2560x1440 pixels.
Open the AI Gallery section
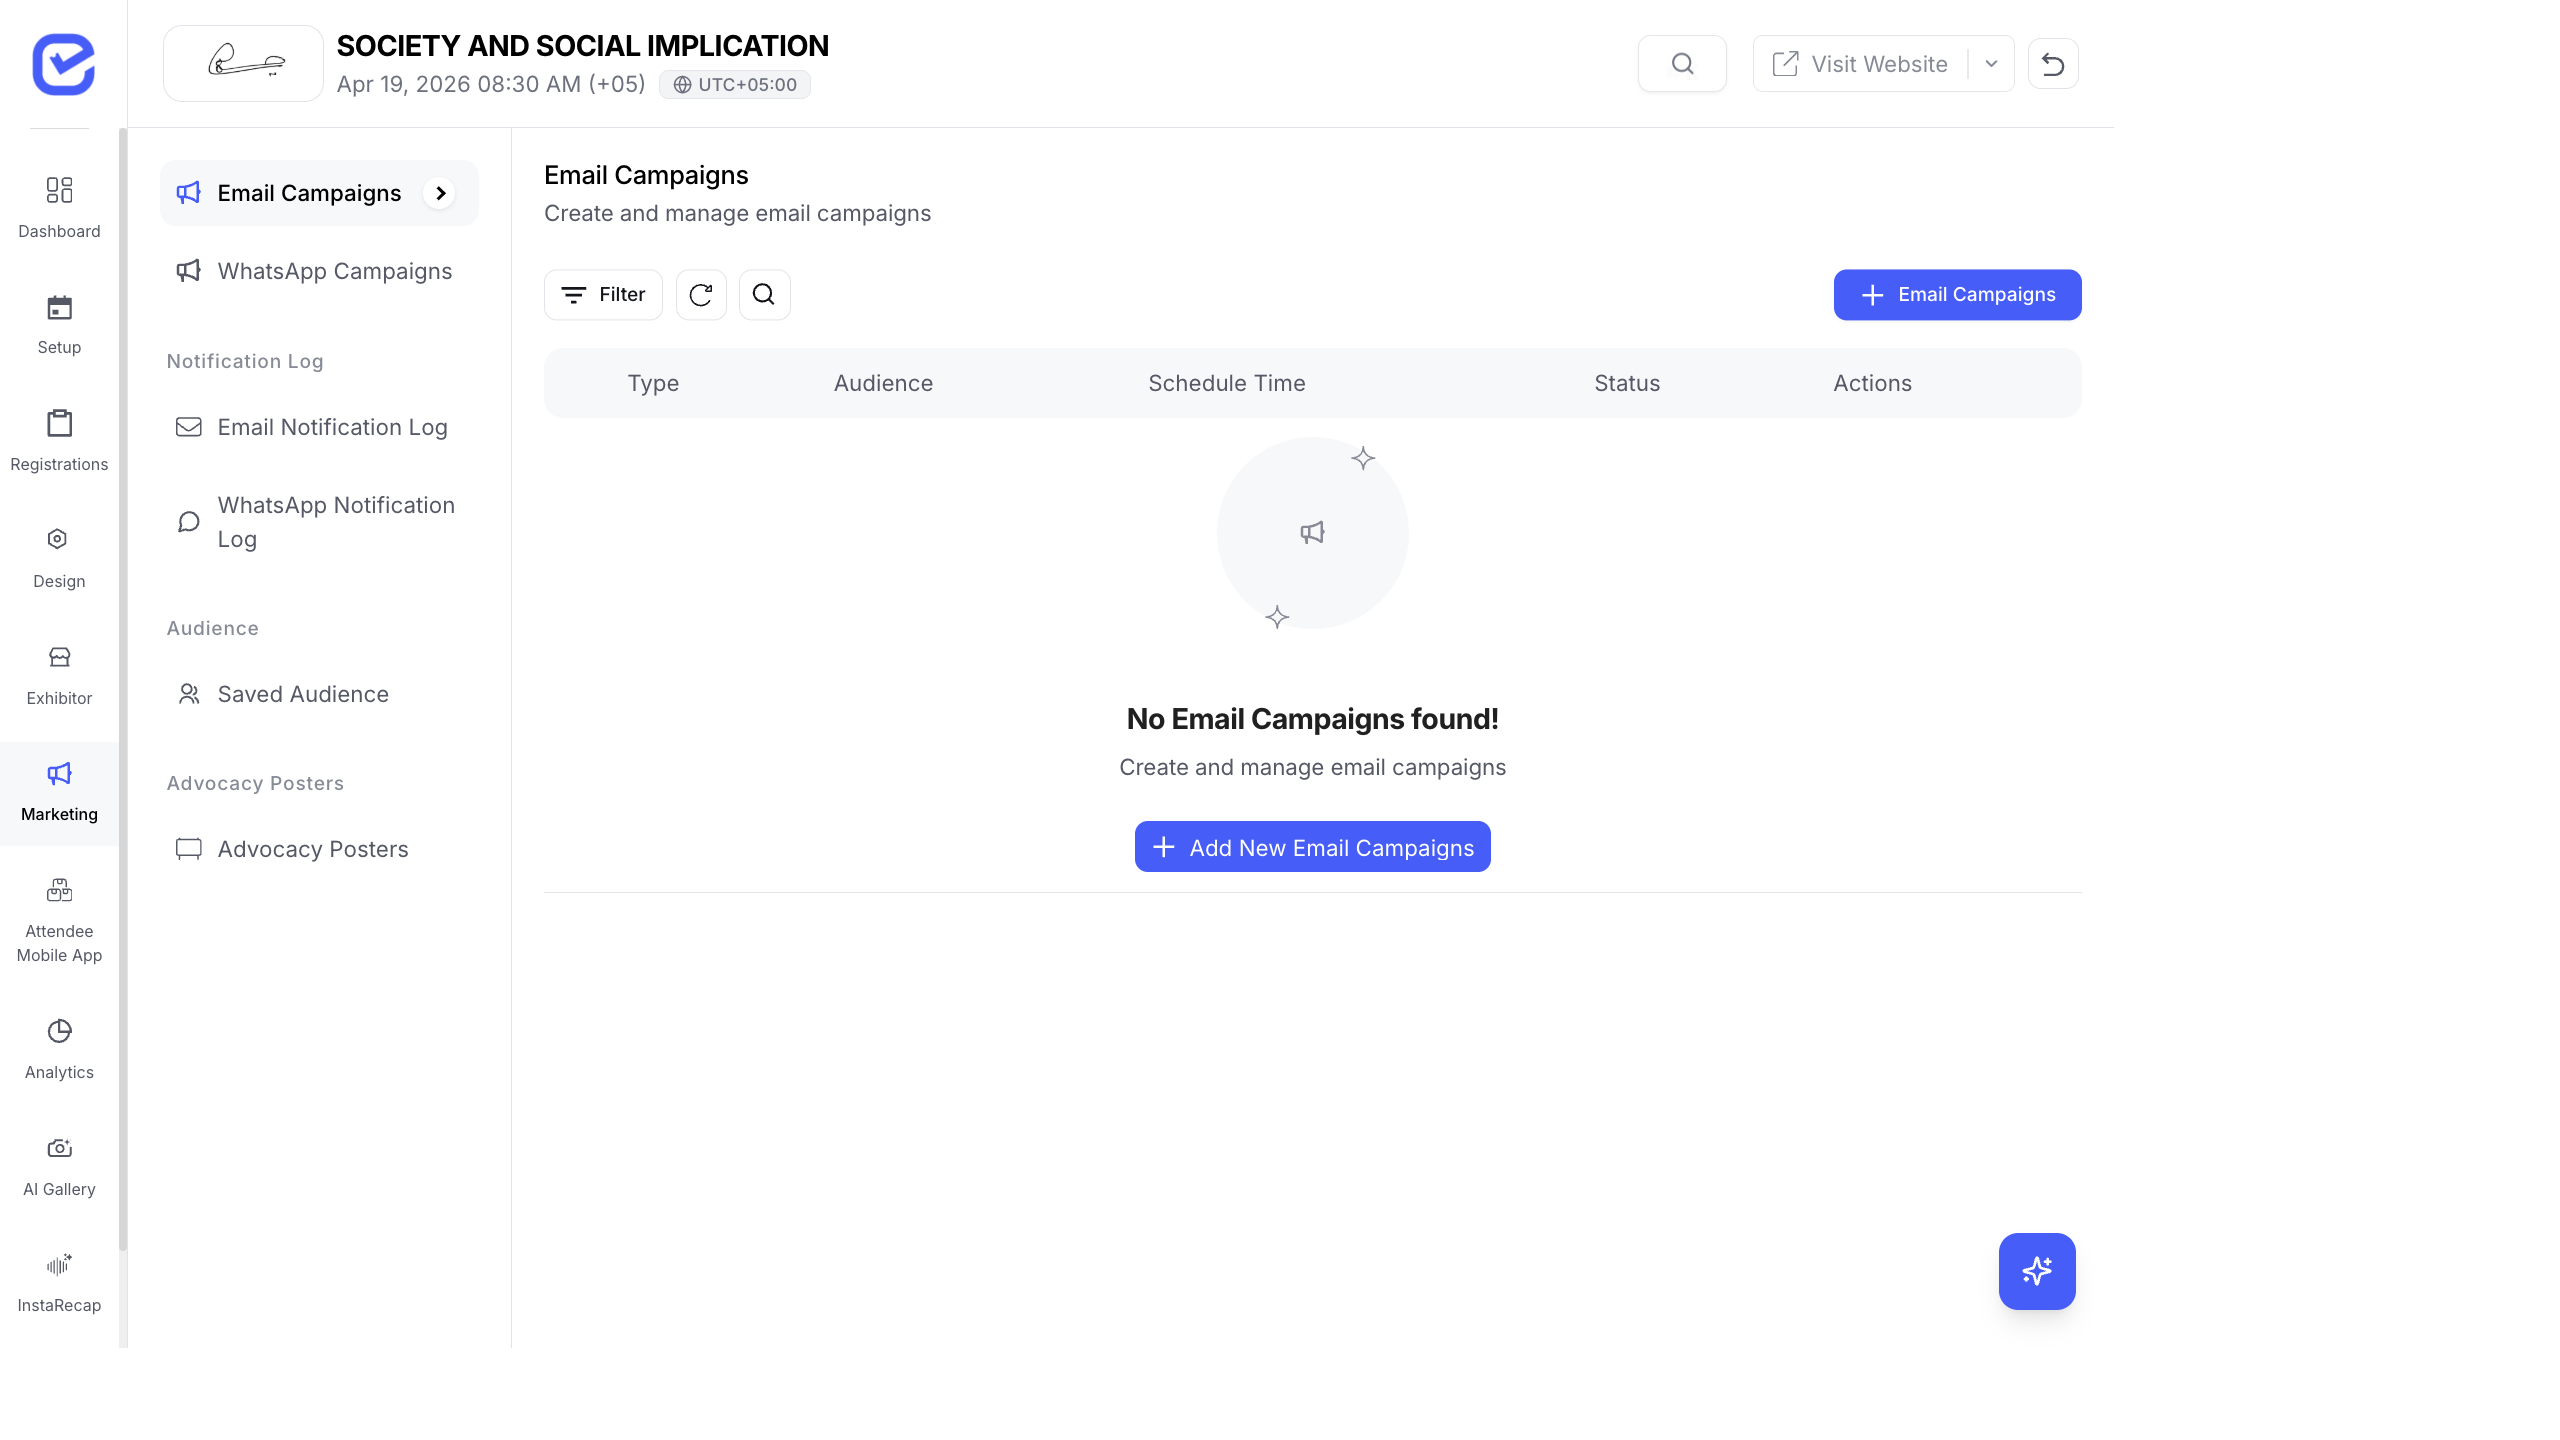(59, 1166)
